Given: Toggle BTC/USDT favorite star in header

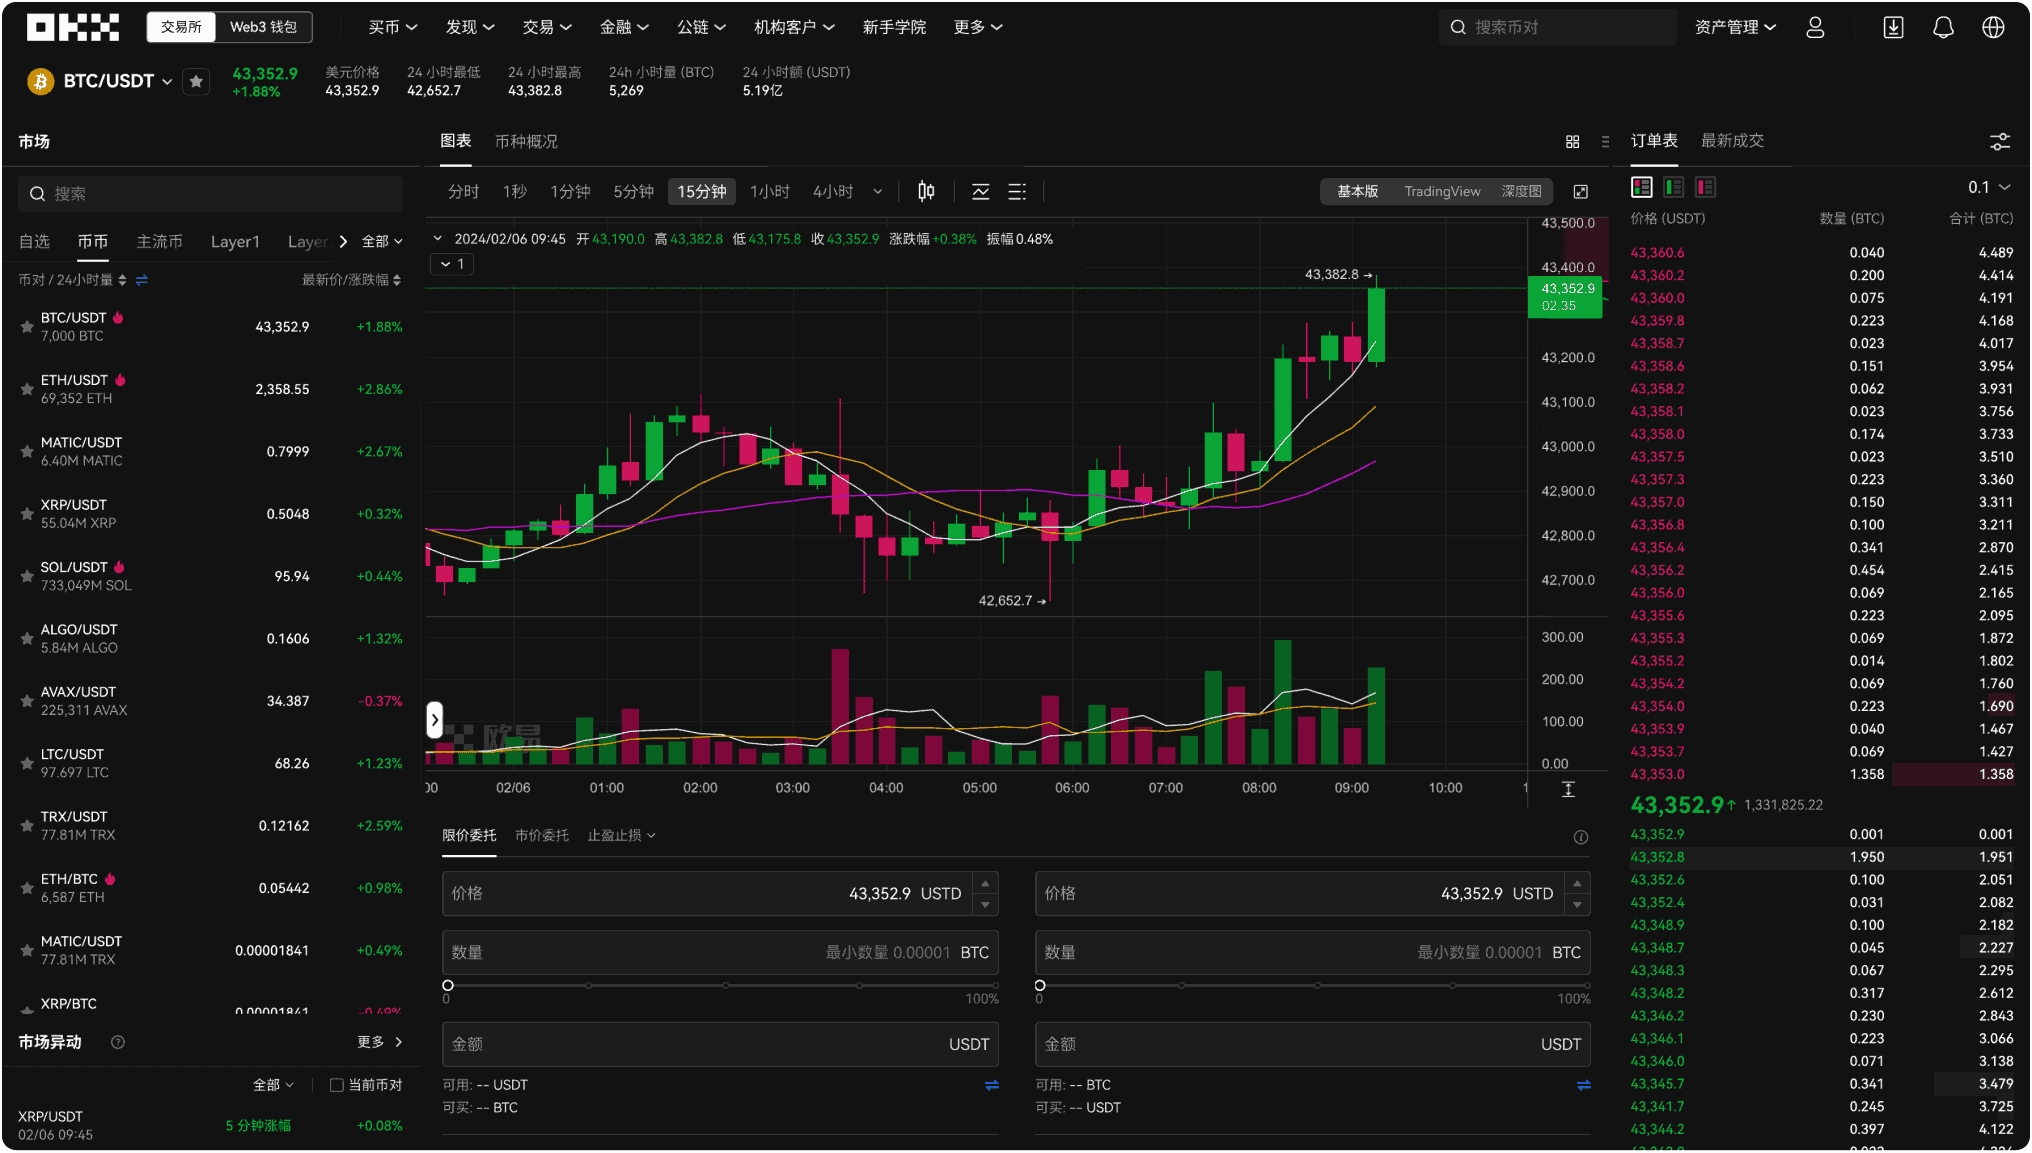Looking at the screenshot, I should click(x=196, y=81).
